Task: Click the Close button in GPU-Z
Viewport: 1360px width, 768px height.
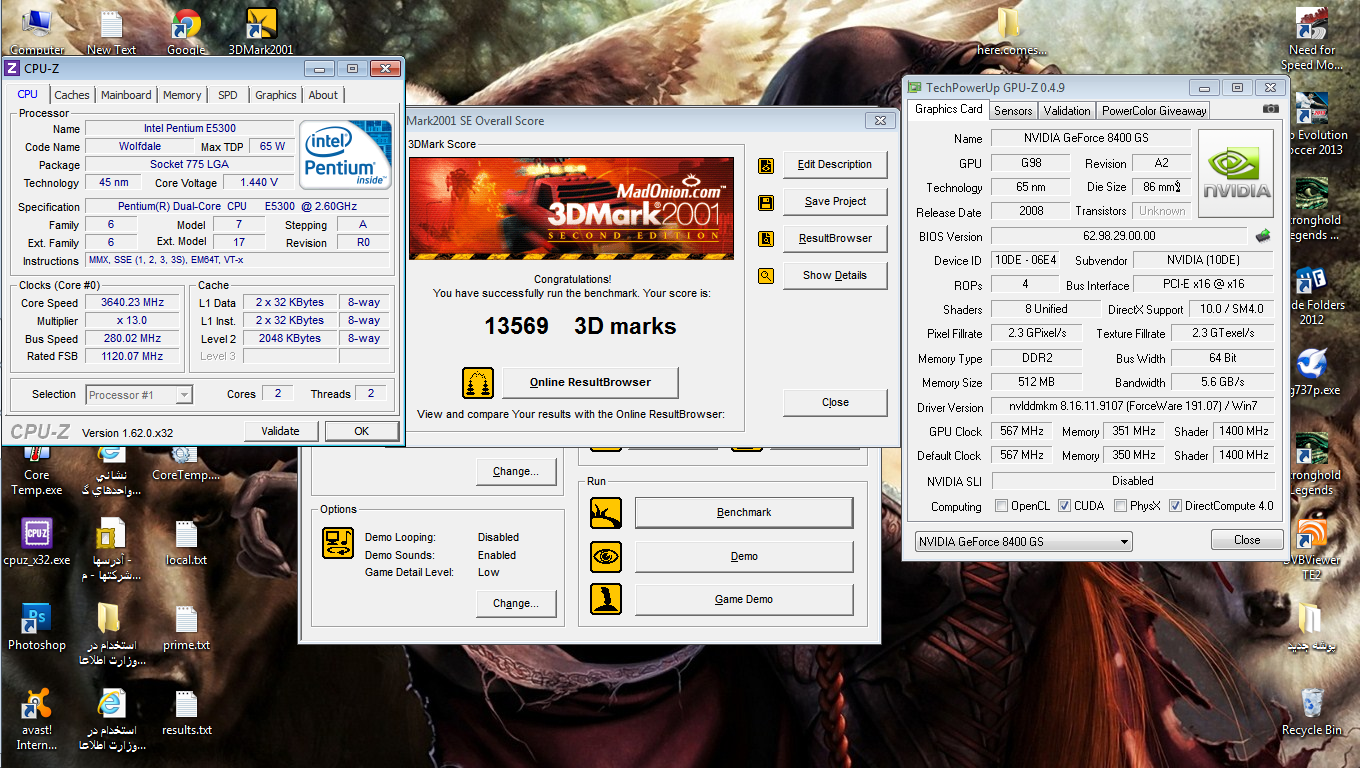Action: tap(1247, 540)
